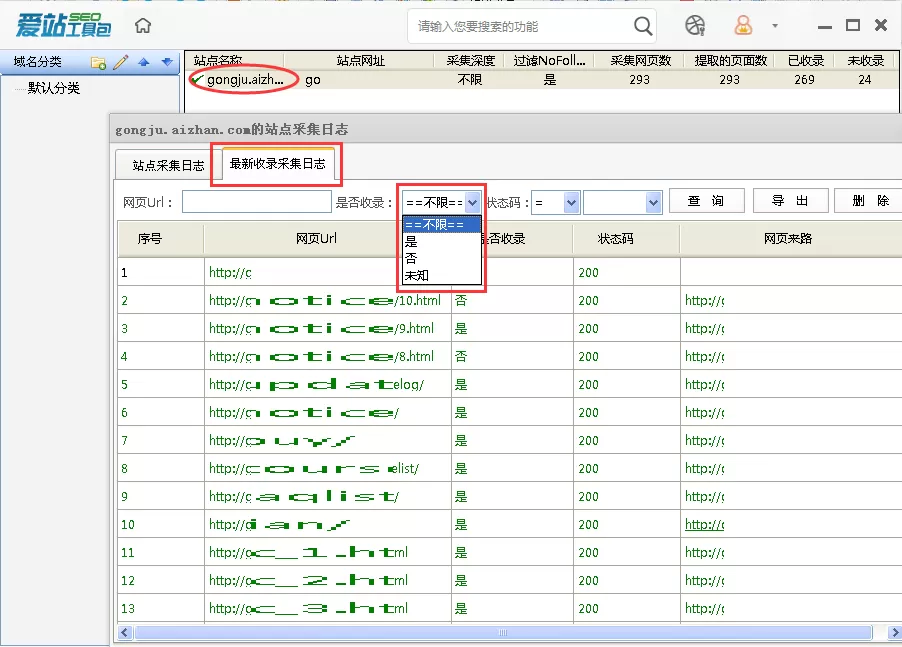This screenshot has width=902, height=647.
Task: Click the 网页来路 column header
Action: pos(788,239)
